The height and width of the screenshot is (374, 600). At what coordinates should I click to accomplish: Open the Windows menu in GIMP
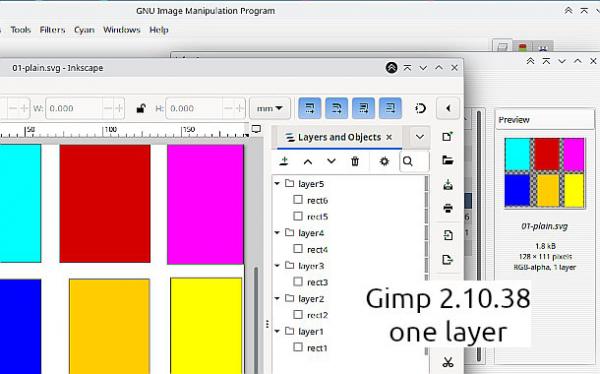pos(122,30)
